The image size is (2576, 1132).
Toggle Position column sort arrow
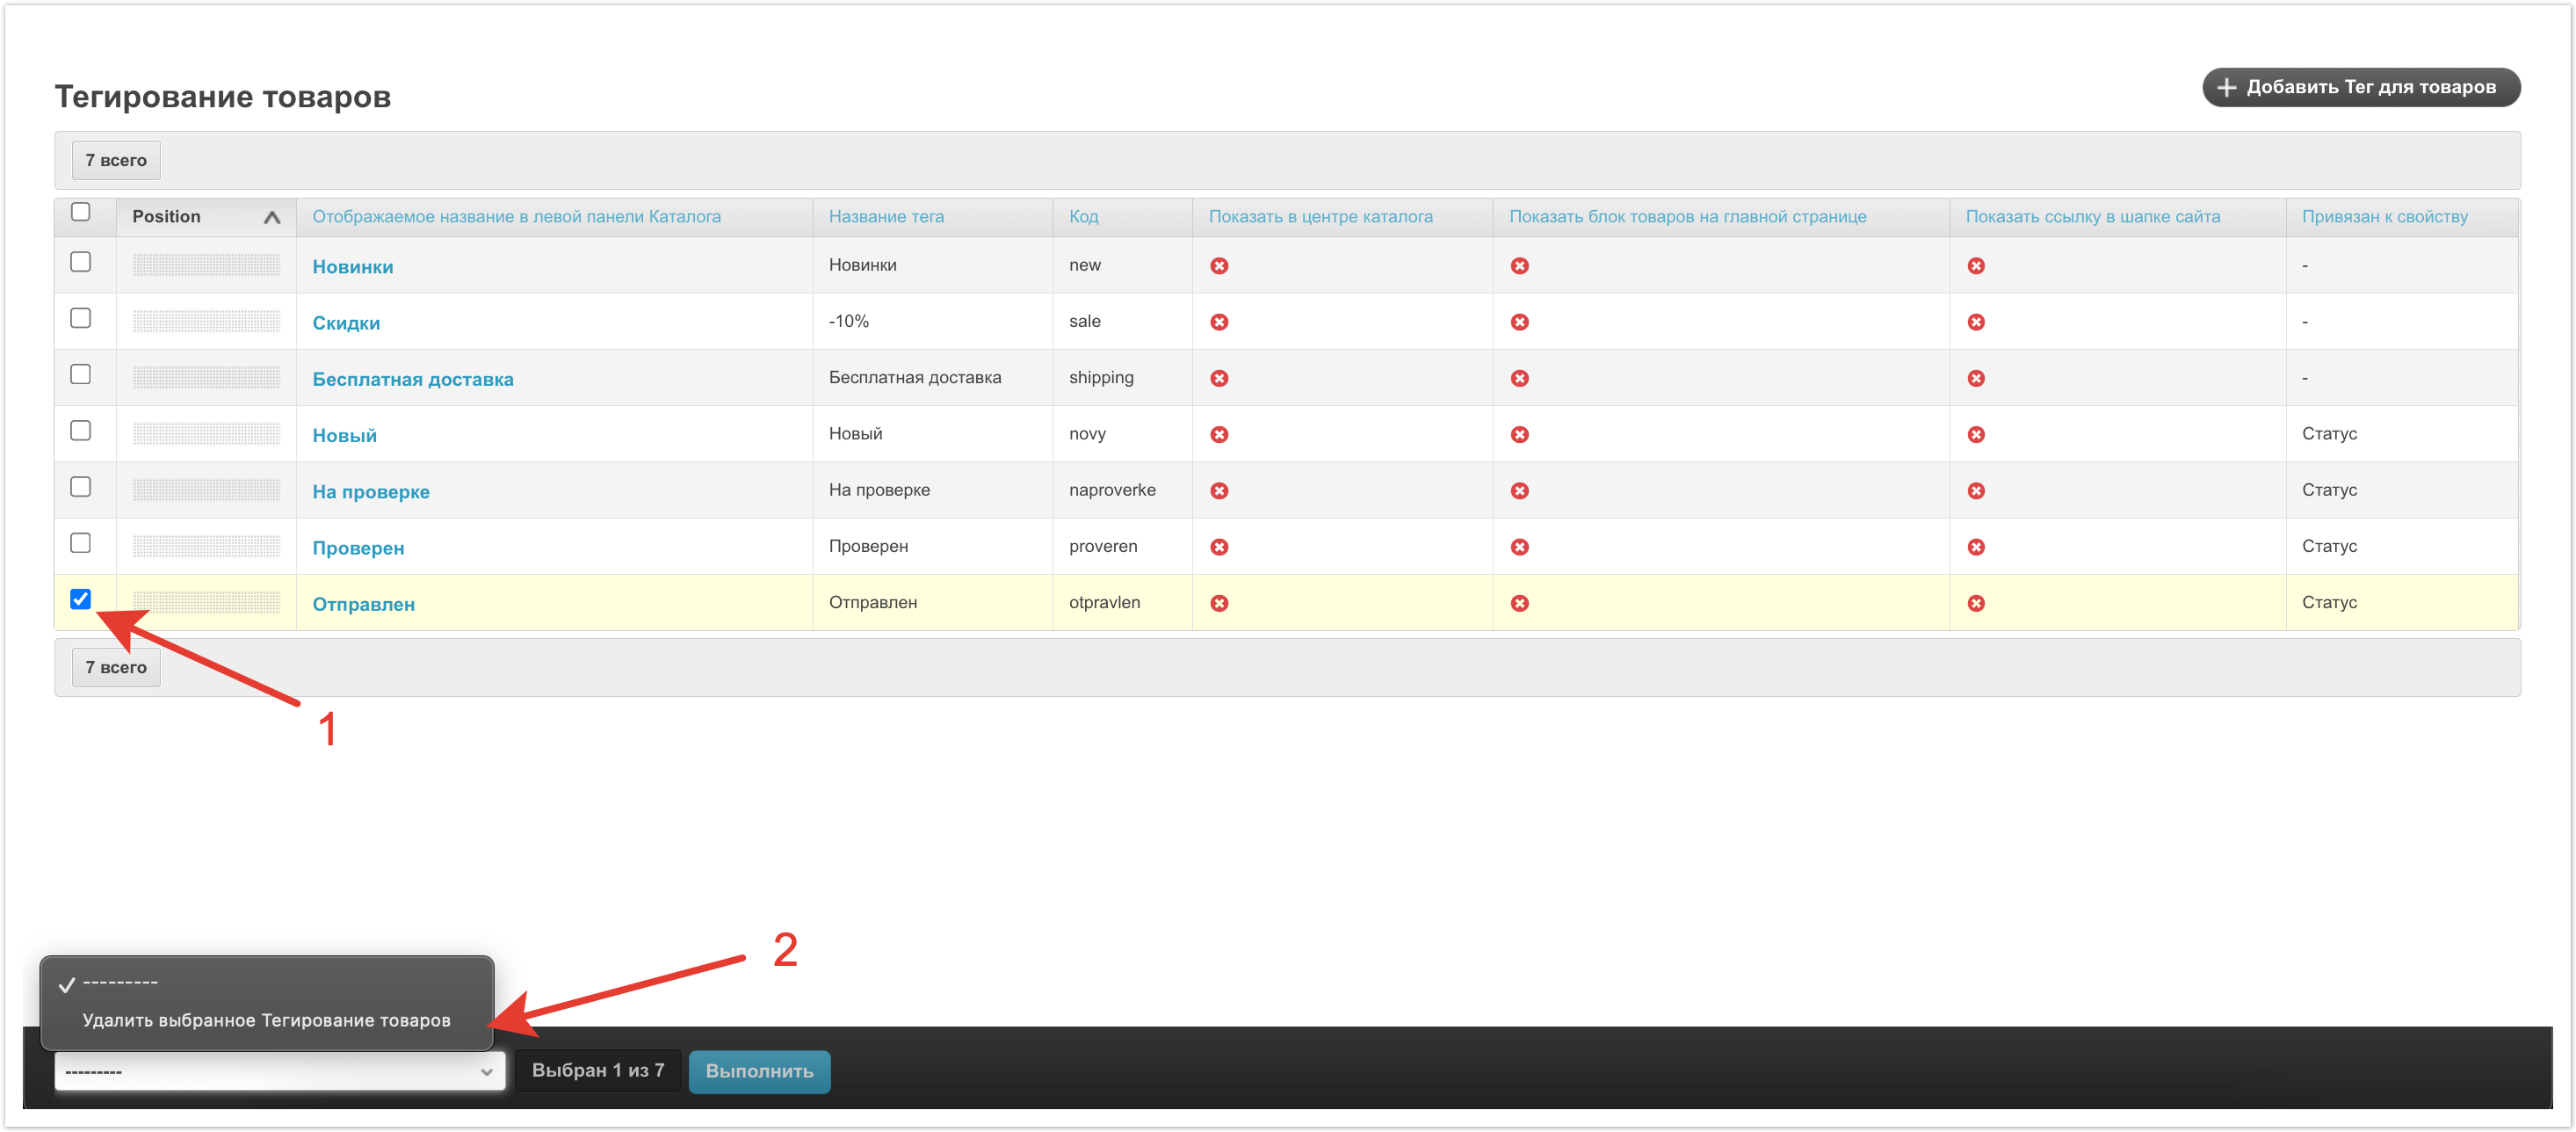tap(271, 217)
